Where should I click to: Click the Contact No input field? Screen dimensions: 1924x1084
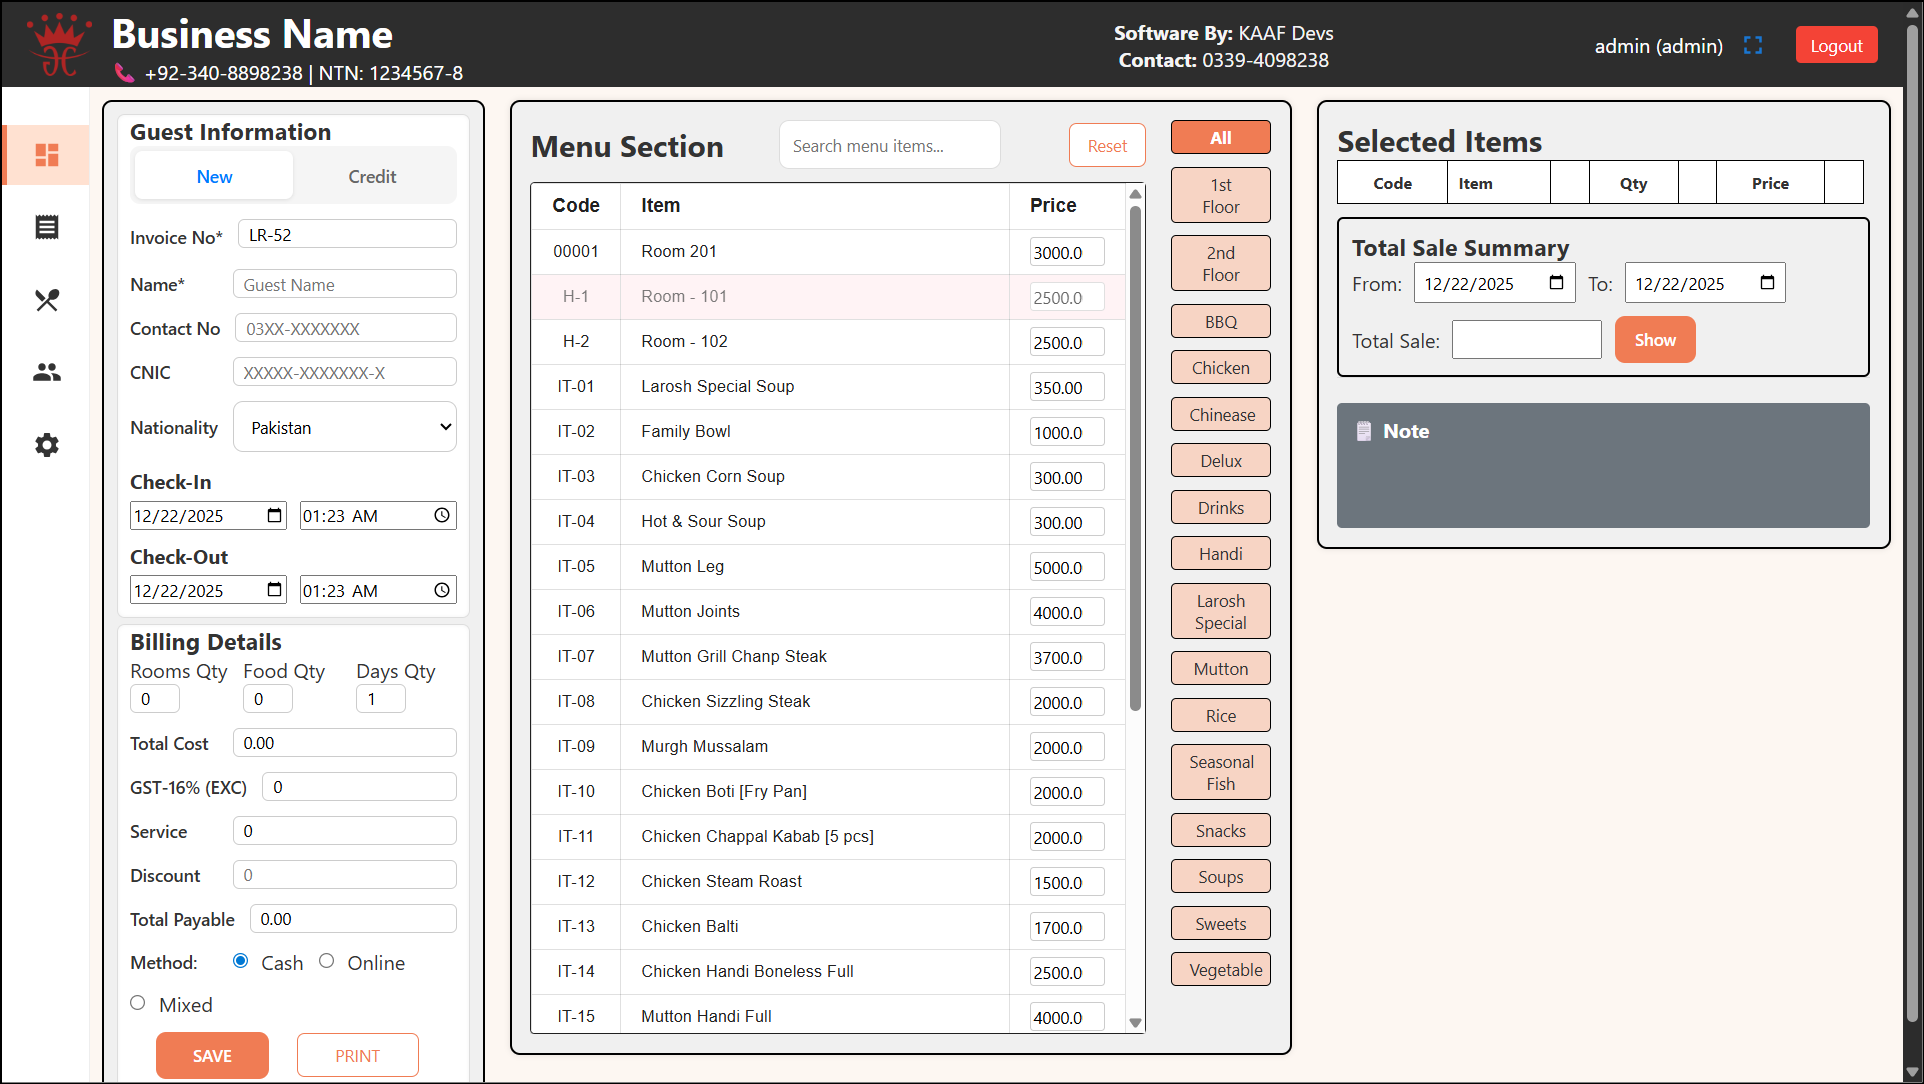pos(345,328)
